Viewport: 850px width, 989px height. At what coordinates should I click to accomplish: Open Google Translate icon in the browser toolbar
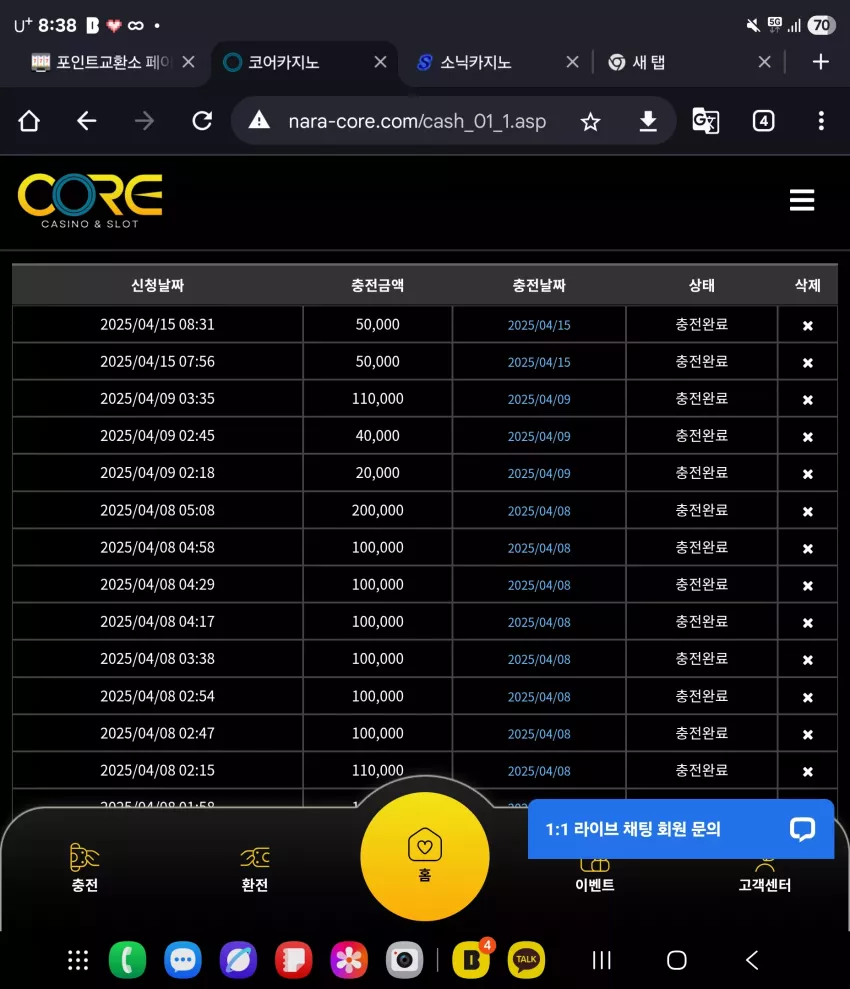(705, 120)
